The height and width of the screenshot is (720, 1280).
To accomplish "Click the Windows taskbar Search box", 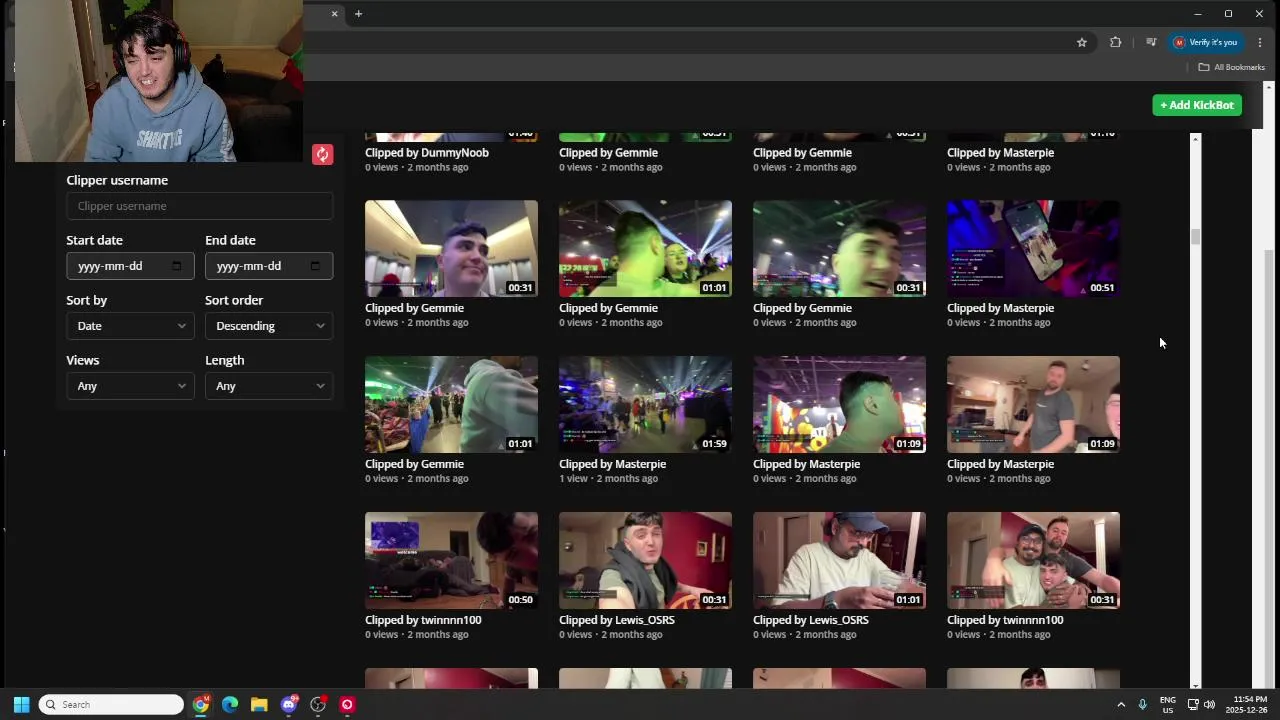I will (111, 704).
